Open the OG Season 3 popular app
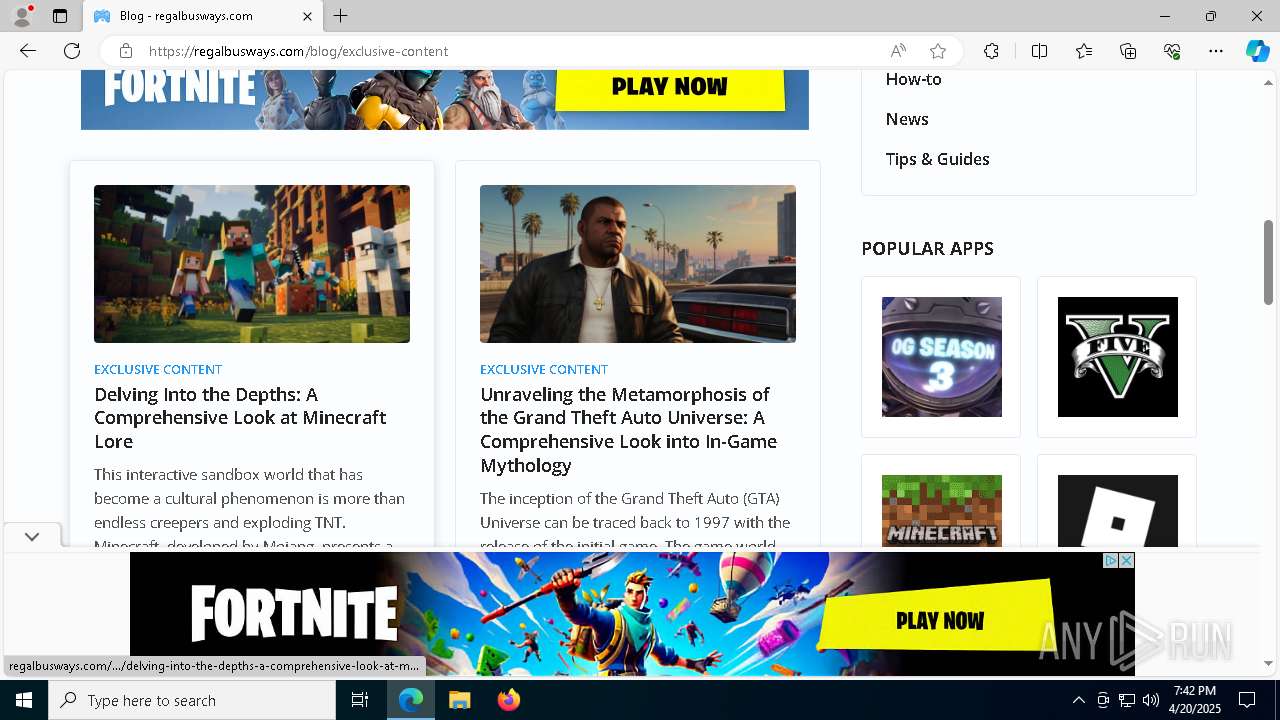This screenshot has width=1280, height=720. coord(942,357)
